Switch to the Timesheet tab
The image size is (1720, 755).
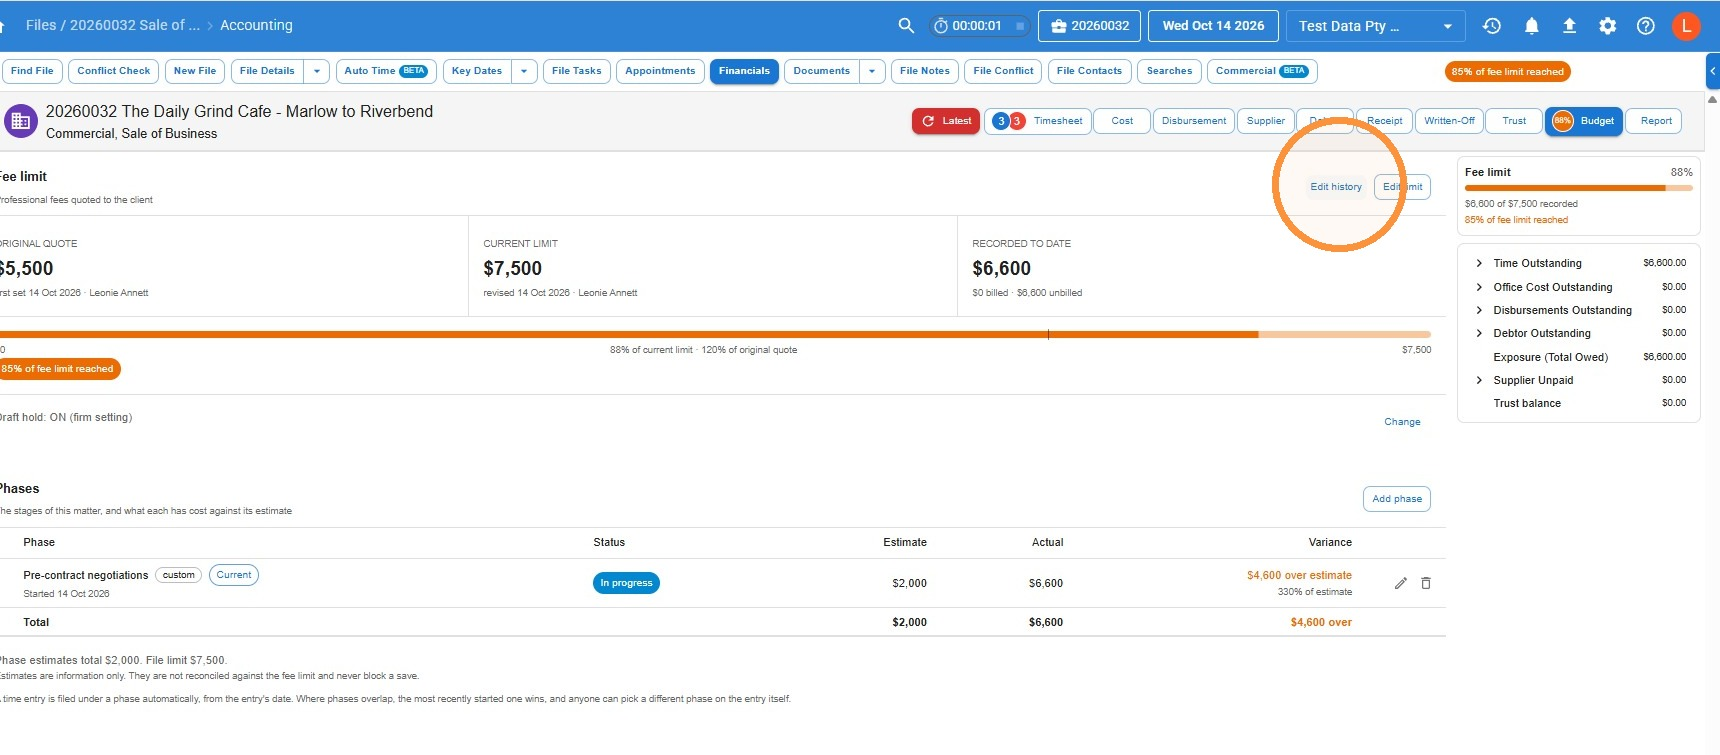tap(1038, 121)
